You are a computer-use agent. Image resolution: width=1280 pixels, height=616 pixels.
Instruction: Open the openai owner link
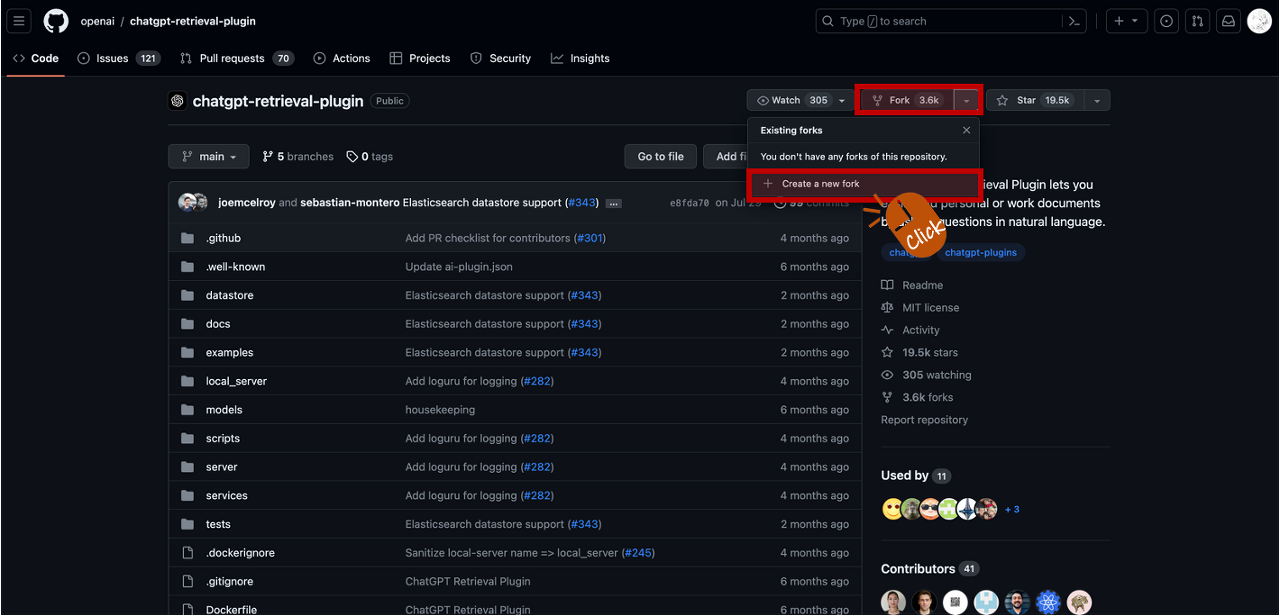point(98,21)
